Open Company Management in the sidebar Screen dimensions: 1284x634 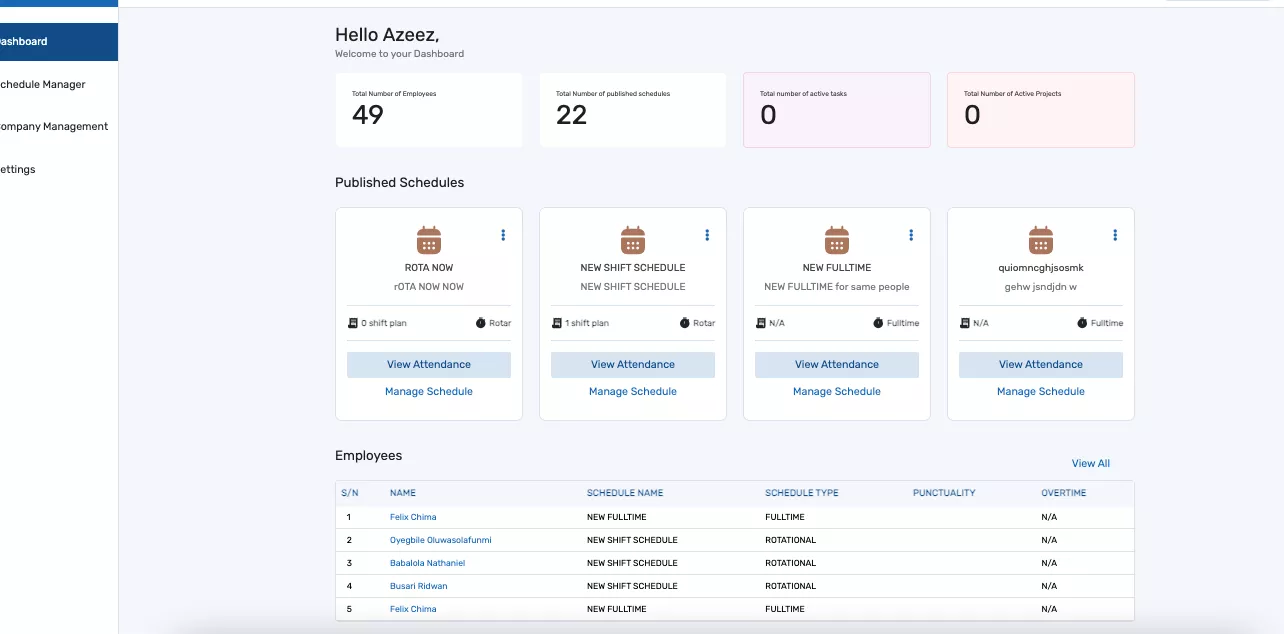pos(54,126)
